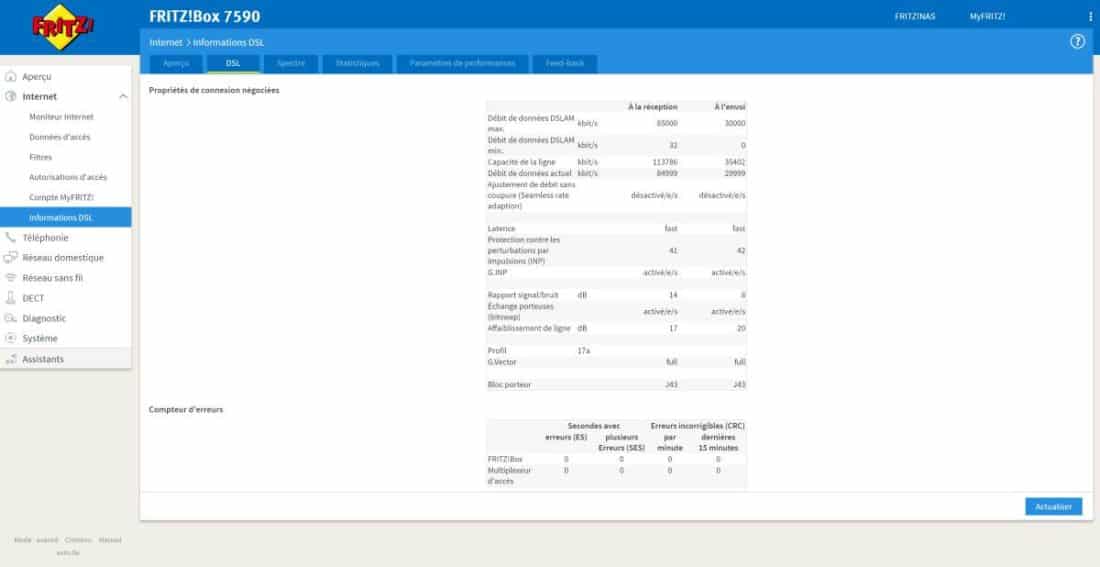
Task: Click the 'Affaiblissement de ligne' row label
Action: tap(530, 328)
